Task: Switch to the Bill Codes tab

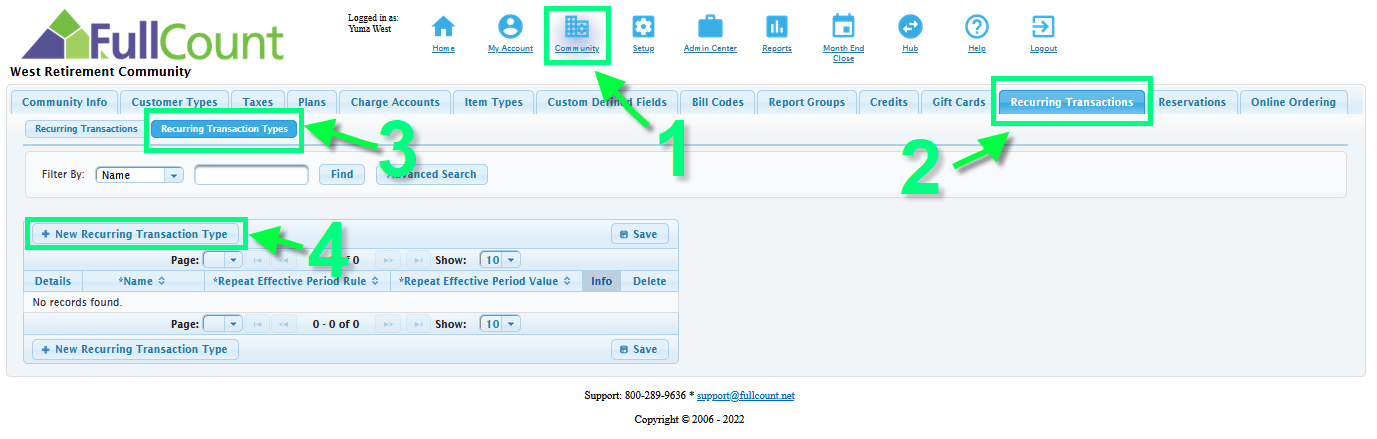Action: (717, 102)
